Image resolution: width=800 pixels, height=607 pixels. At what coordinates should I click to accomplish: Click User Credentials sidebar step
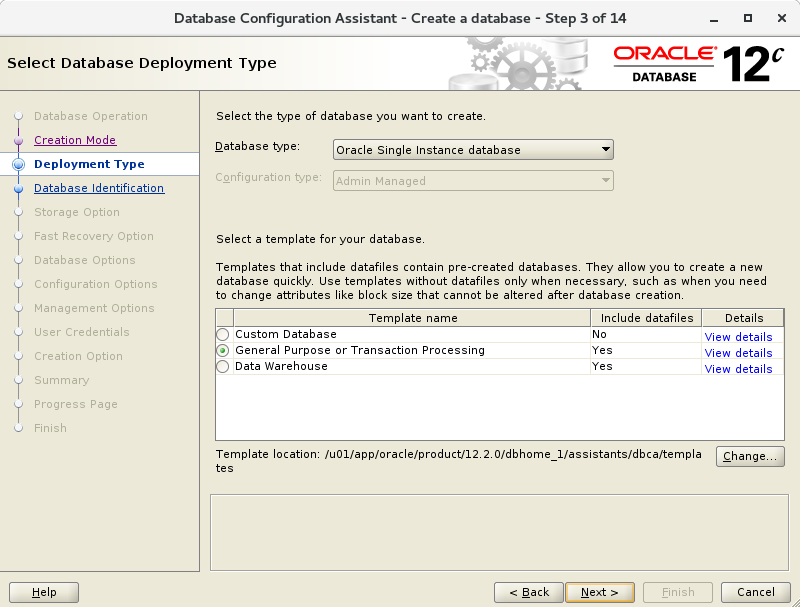(x=82, y=332)
